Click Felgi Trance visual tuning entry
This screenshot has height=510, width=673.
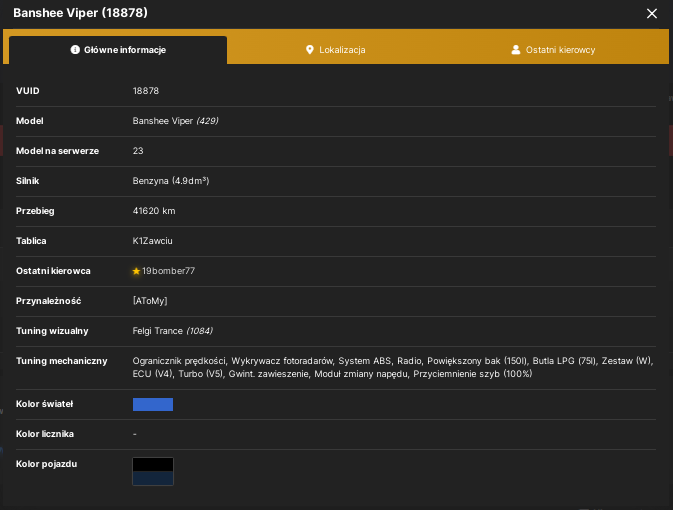pos(173,331)
